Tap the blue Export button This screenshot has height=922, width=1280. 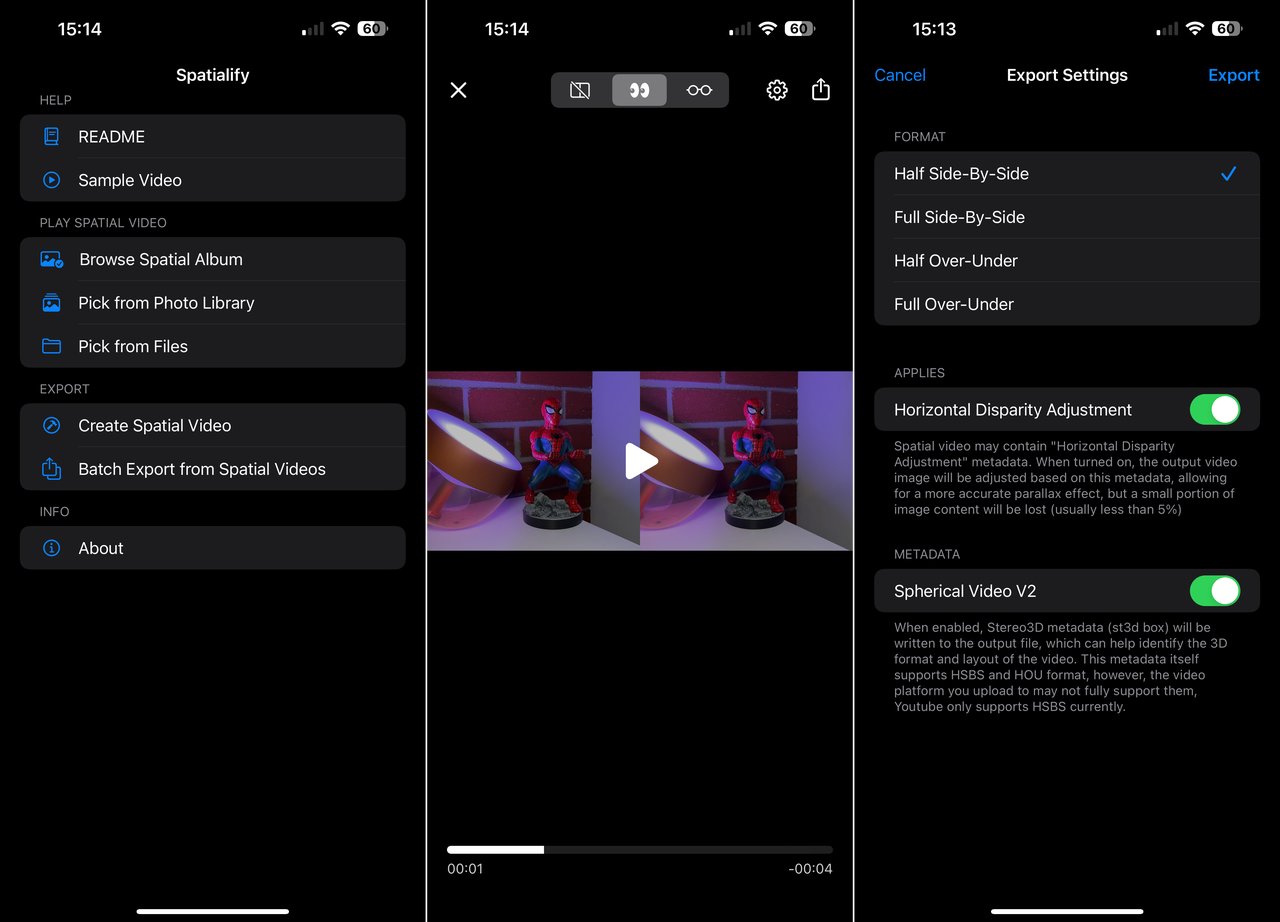tap(1233, 75)
